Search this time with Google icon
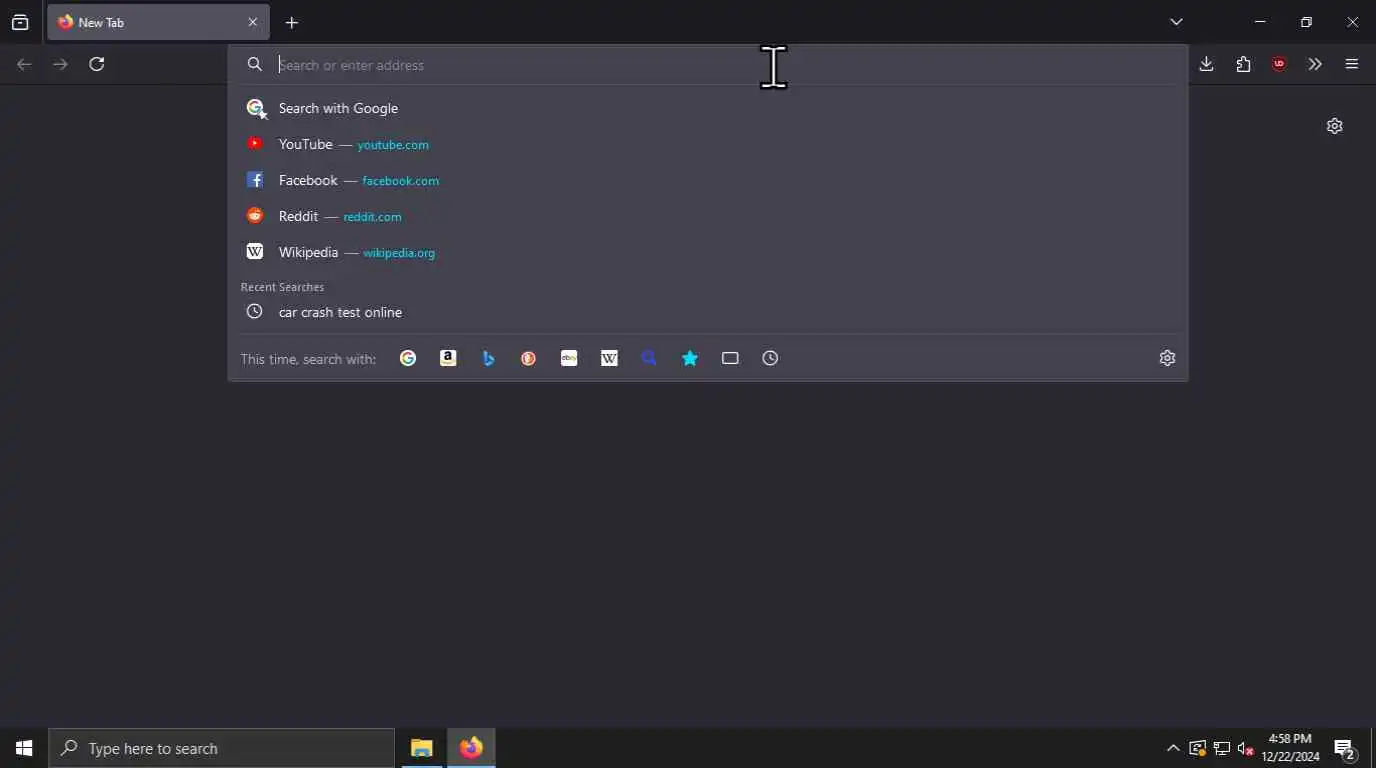 tap(408, 358)
